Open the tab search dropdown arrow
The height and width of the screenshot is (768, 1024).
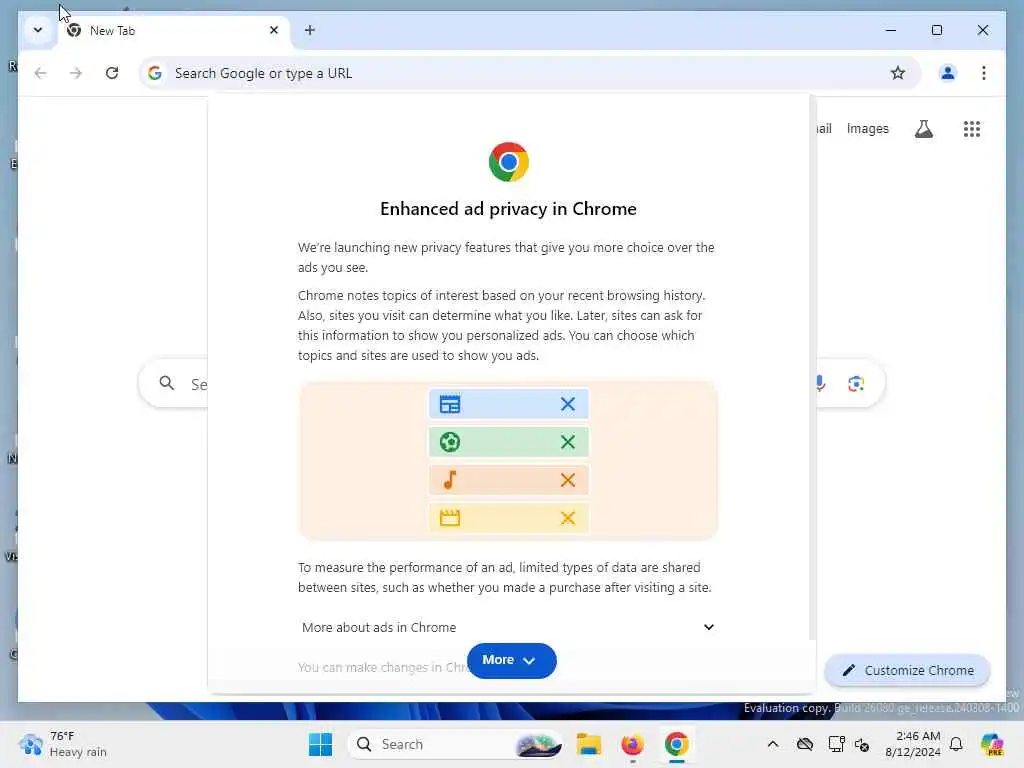pos(38,30)
